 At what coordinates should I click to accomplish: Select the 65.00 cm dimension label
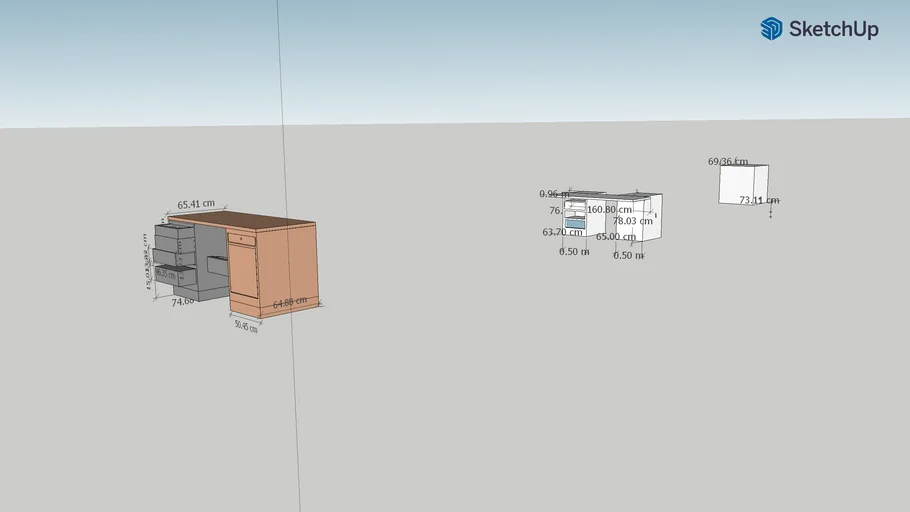pyautogui.click(x=615, y=237)
